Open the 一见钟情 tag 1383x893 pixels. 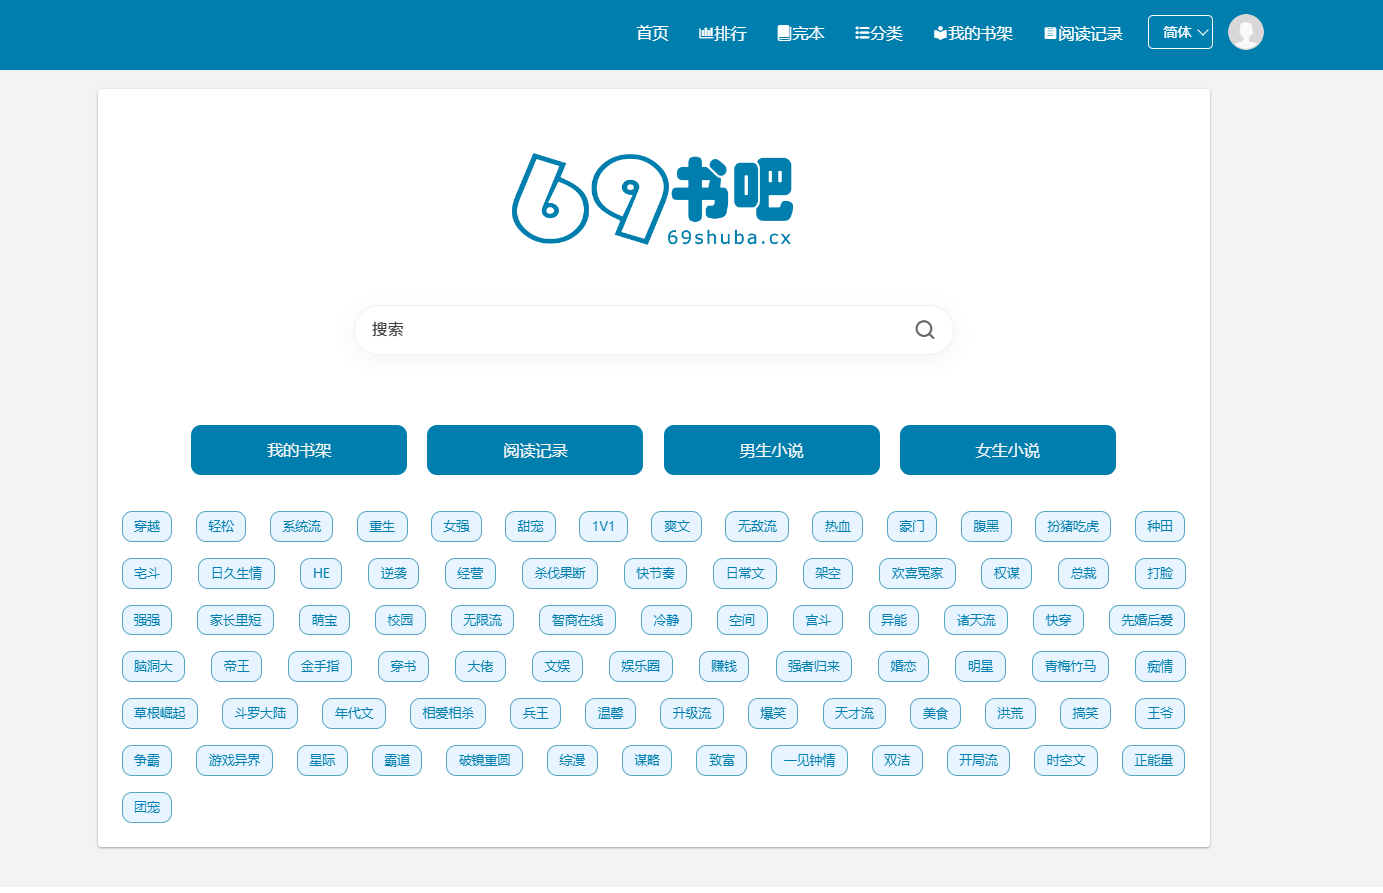coord(809,760)
